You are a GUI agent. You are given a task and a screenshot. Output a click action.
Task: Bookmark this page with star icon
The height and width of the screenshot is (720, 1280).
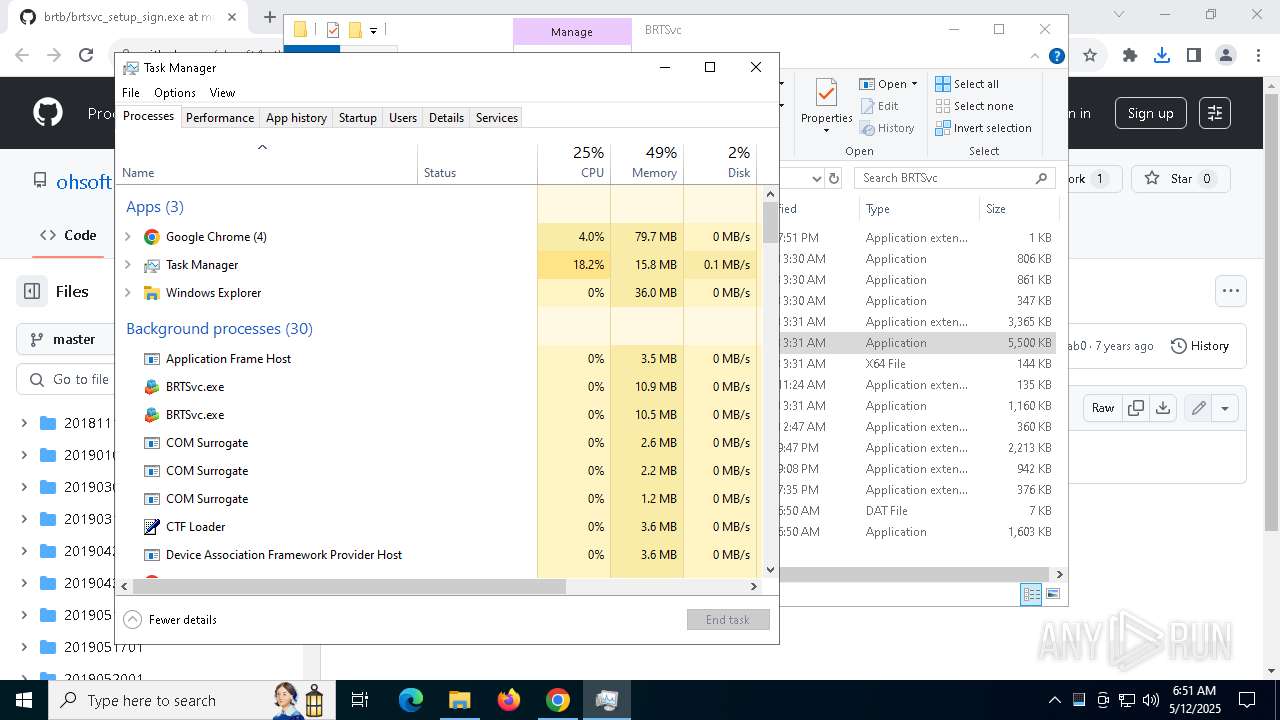[1090, 56]
